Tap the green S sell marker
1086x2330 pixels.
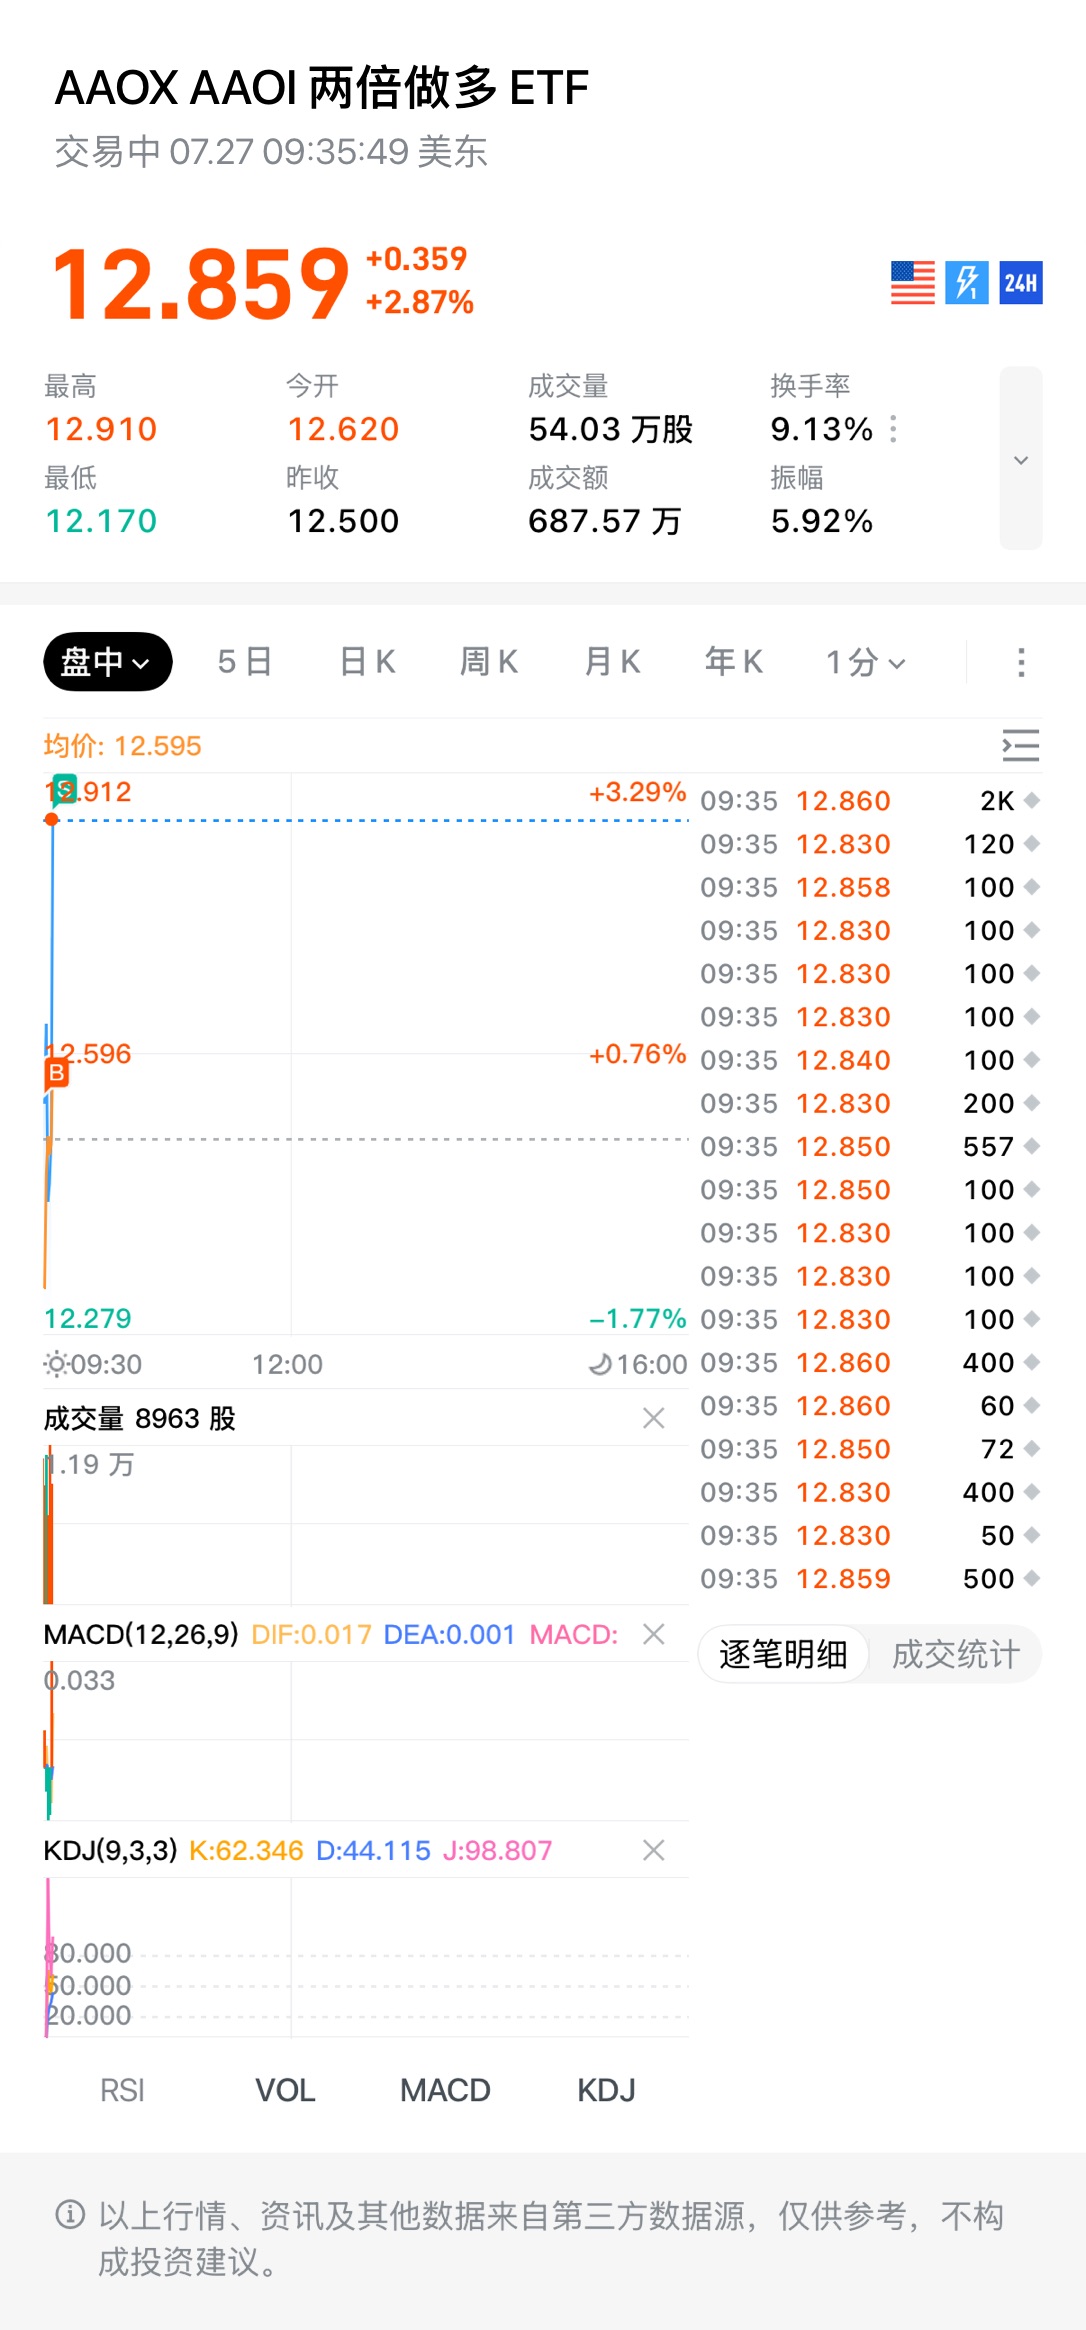coord(64,789)
